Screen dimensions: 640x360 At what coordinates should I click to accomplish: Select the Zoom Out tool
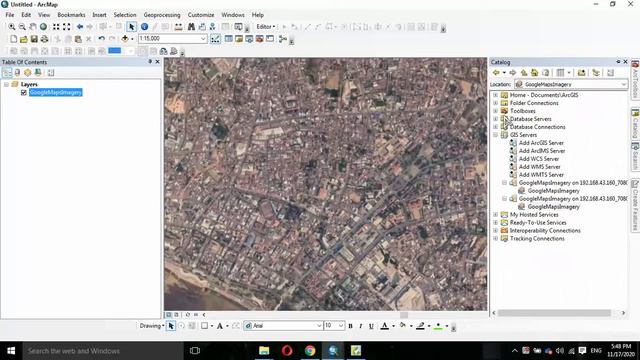click(x=22, y=27)
